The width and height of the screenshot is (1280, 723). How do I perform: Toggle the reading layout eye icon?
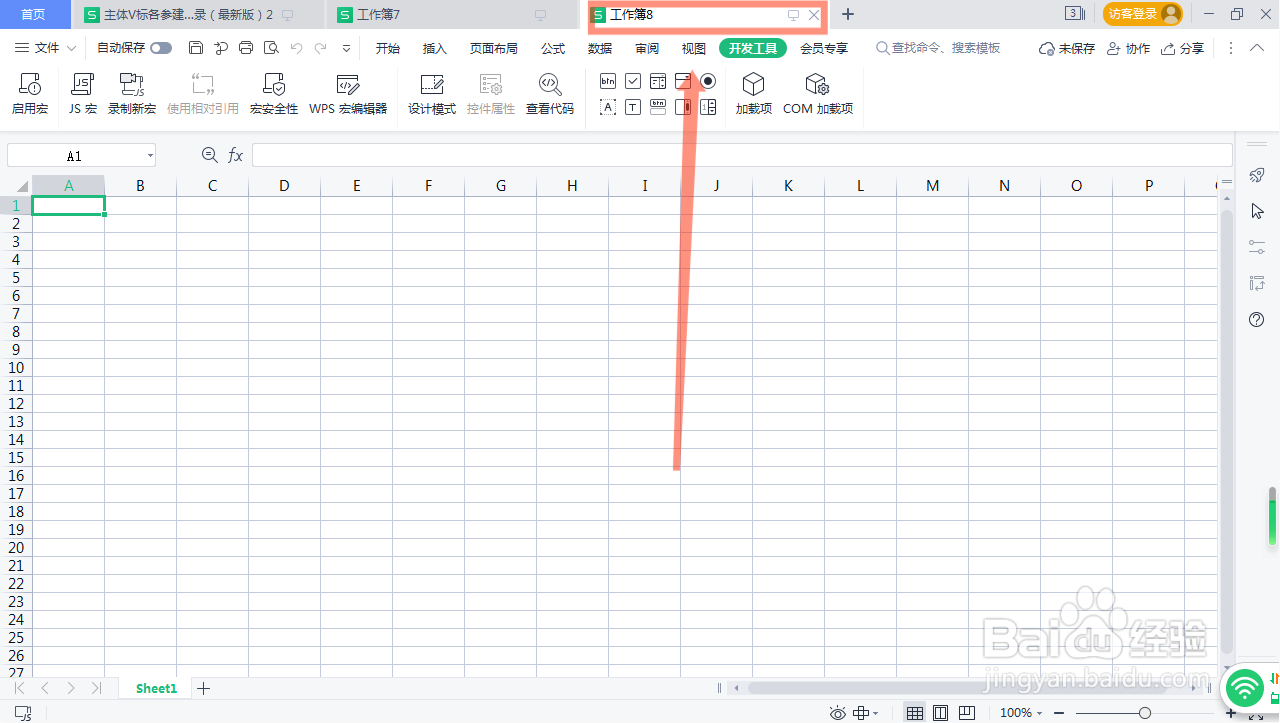click(838, 712)
